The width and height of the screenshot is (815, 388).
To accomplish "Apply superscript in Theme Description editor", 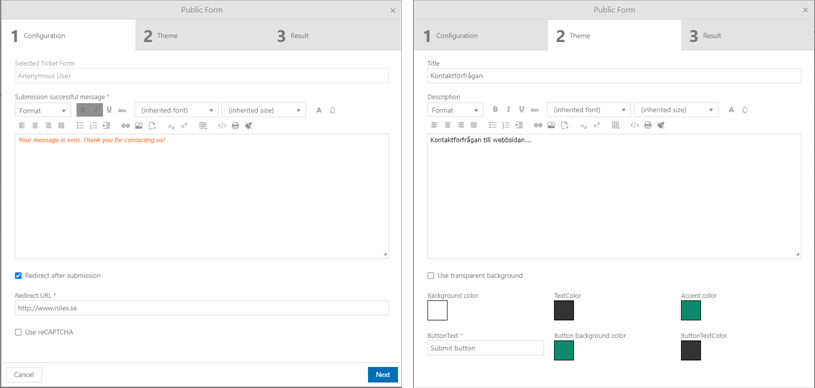I will click(x=596, y=125).
